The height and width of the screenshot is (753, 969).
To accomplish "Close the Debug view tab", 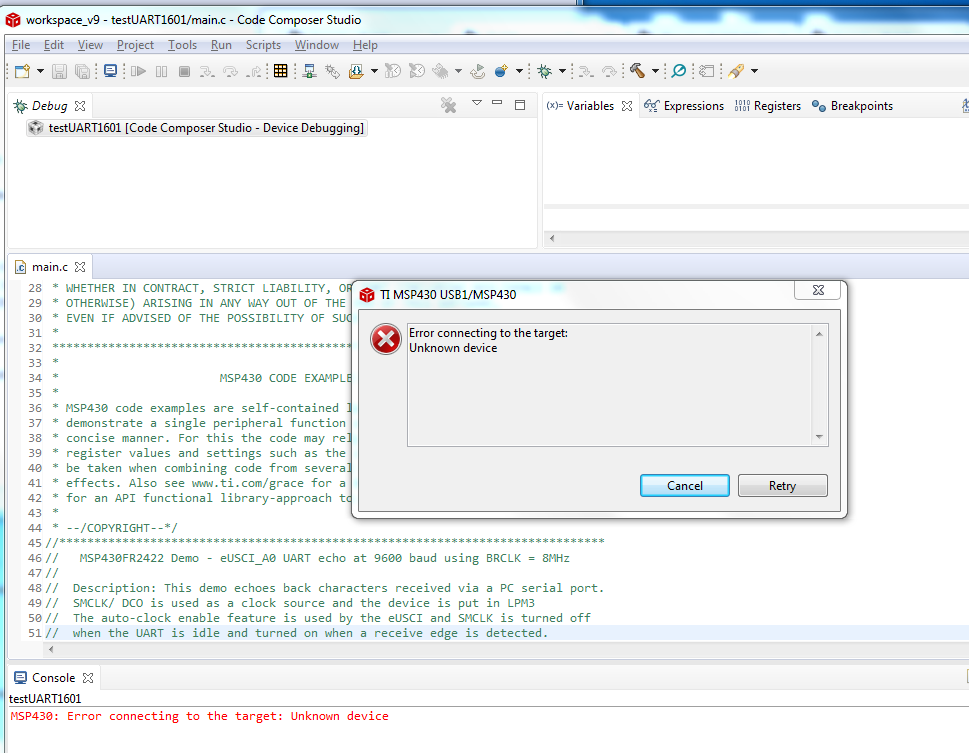I will tap(80, 106).
